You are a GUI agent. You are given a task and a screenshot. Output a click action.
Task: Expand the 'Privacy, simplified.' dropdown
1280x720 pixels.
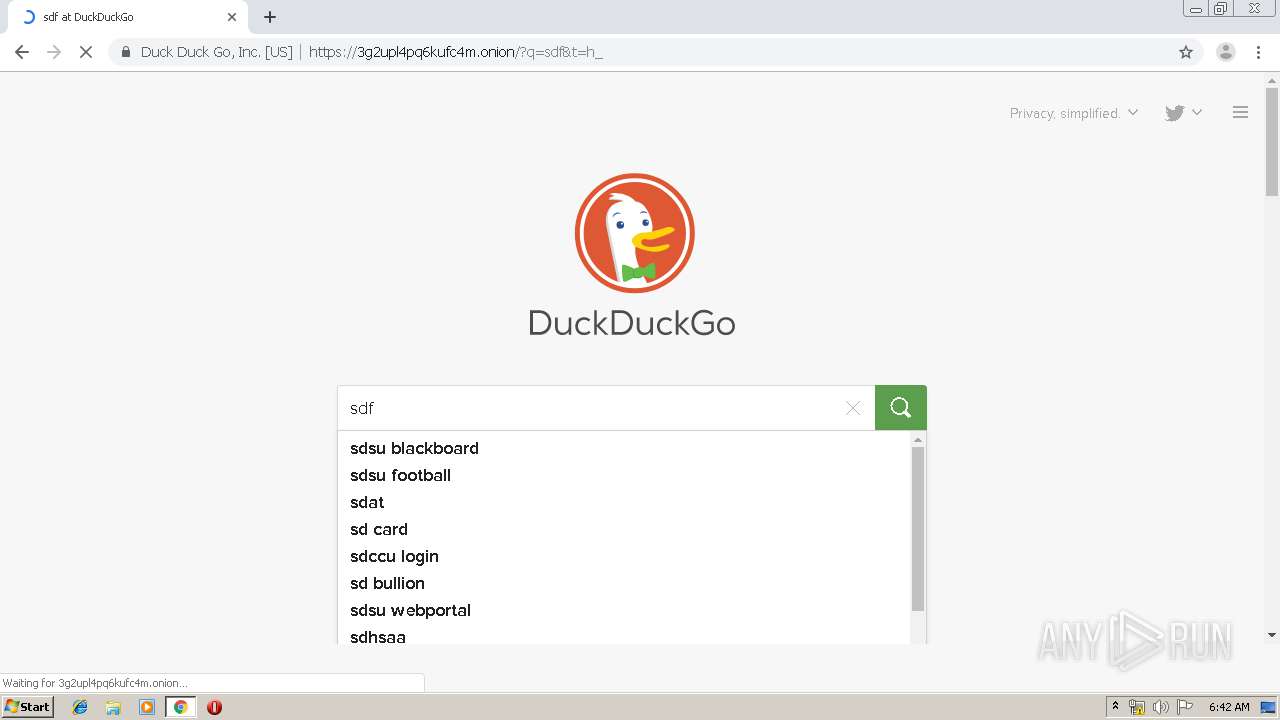1073,113
